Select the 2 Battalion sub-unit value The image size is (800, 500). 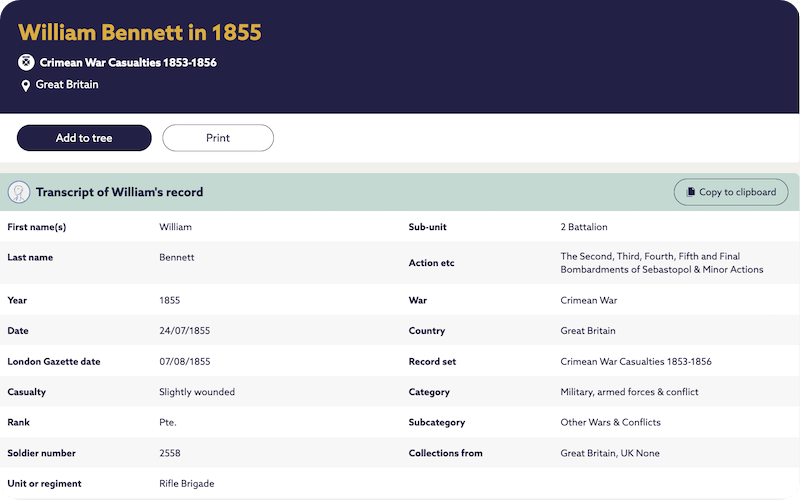coord(584,227)
